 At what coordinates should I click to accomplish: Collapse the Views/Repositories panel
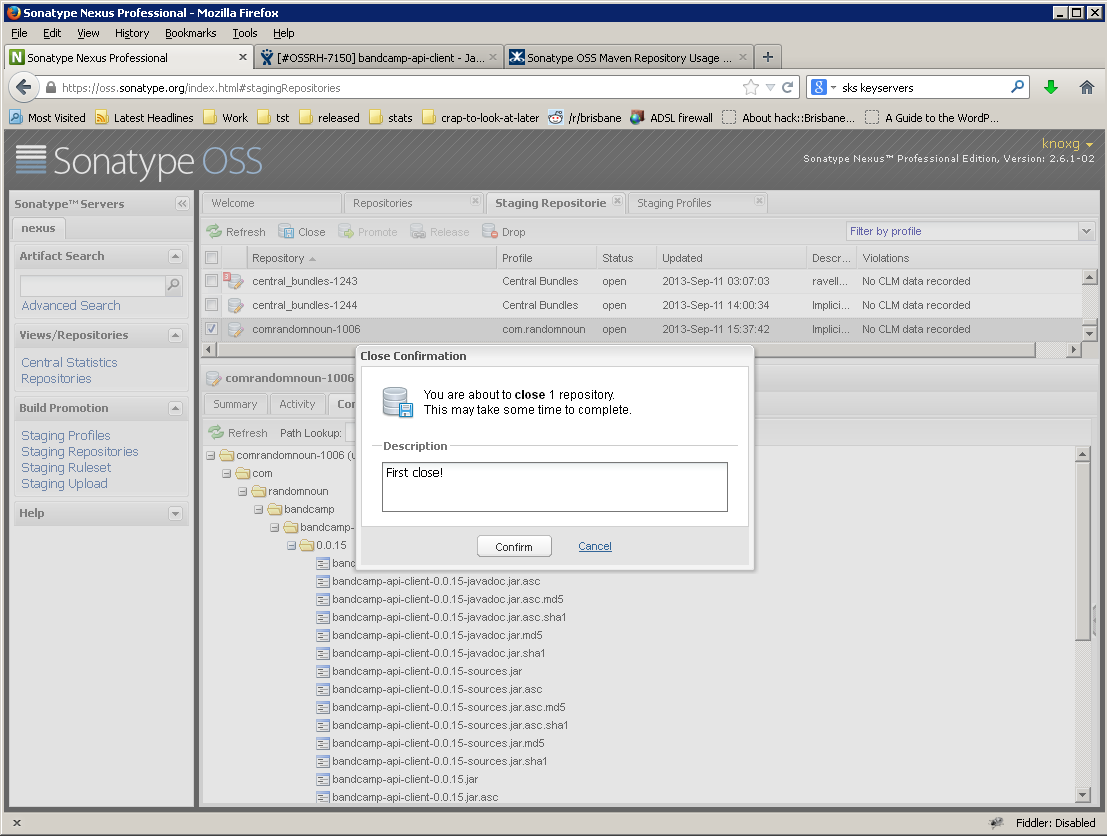pyautogui.click(x=176, y=335)
